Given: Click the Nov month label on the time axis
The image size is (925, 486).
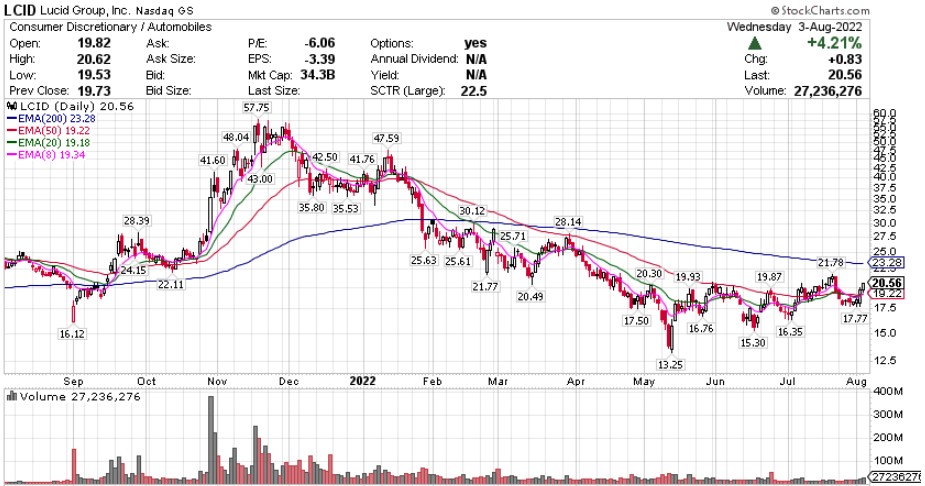Looking at the screenshot, I should point(218,382).
